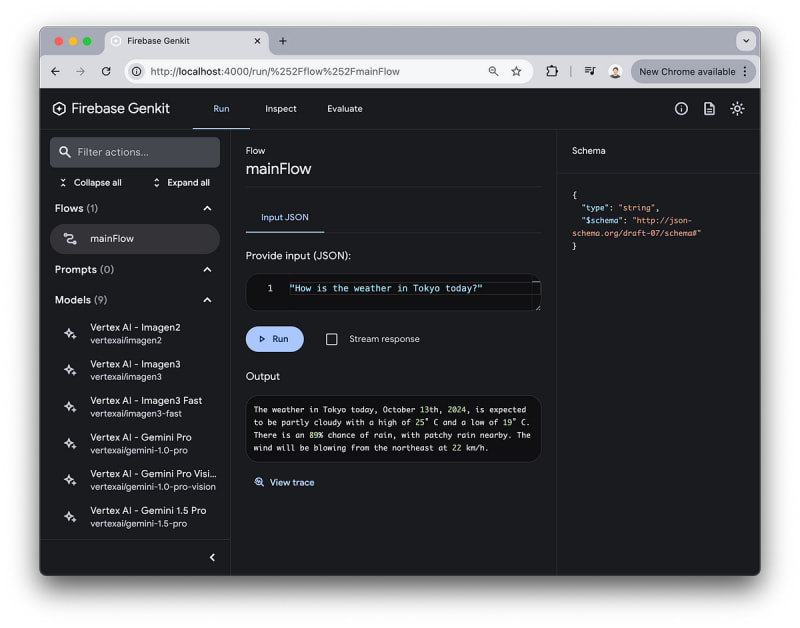
Task: Bookmark this page with star icon
Action: pos(516,72)
